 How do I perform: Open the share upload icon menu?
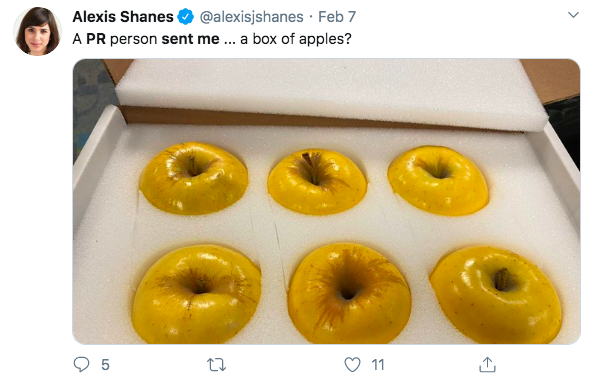pyautogui.click(x=487, y=365)
